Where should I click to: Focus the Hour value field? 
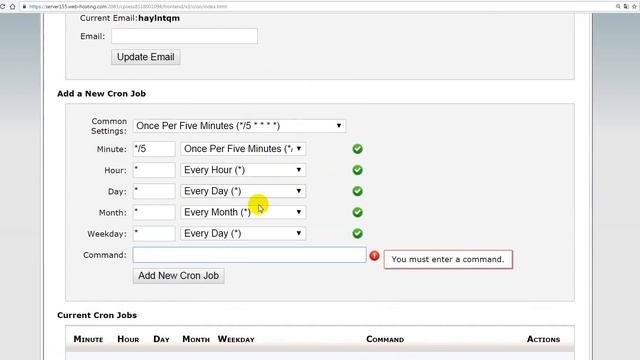[154, 170]
